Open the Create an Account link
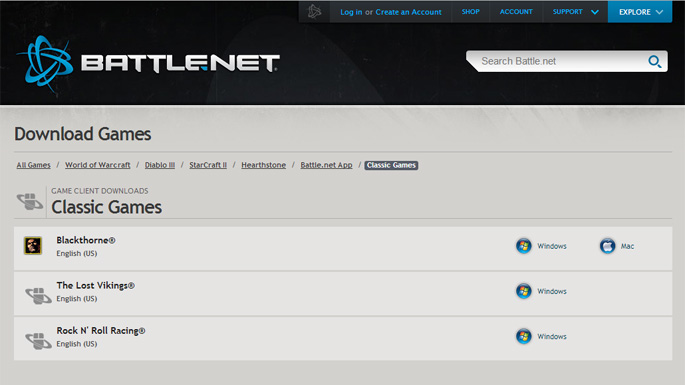The height and width of the screenshot is (385, 685). point(408,12)
